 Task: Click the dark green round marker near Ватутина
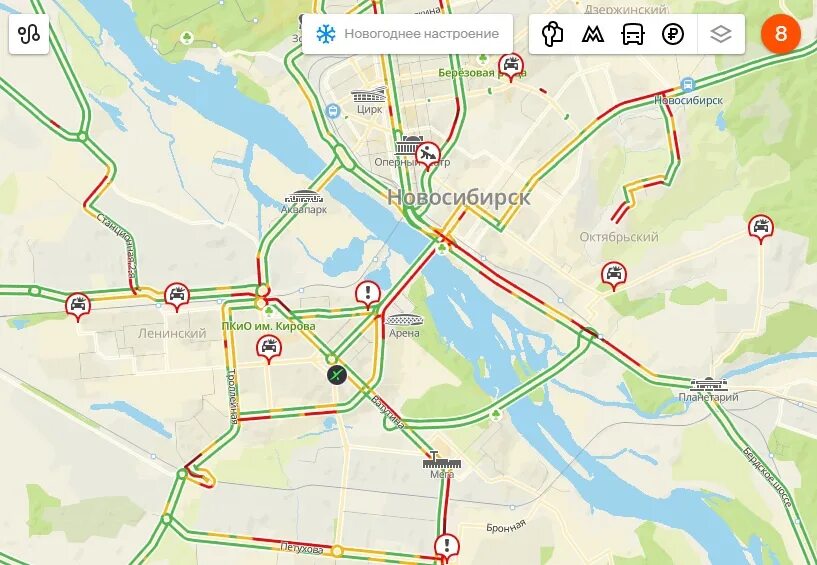pyautogui.click(x=337, y=375)
